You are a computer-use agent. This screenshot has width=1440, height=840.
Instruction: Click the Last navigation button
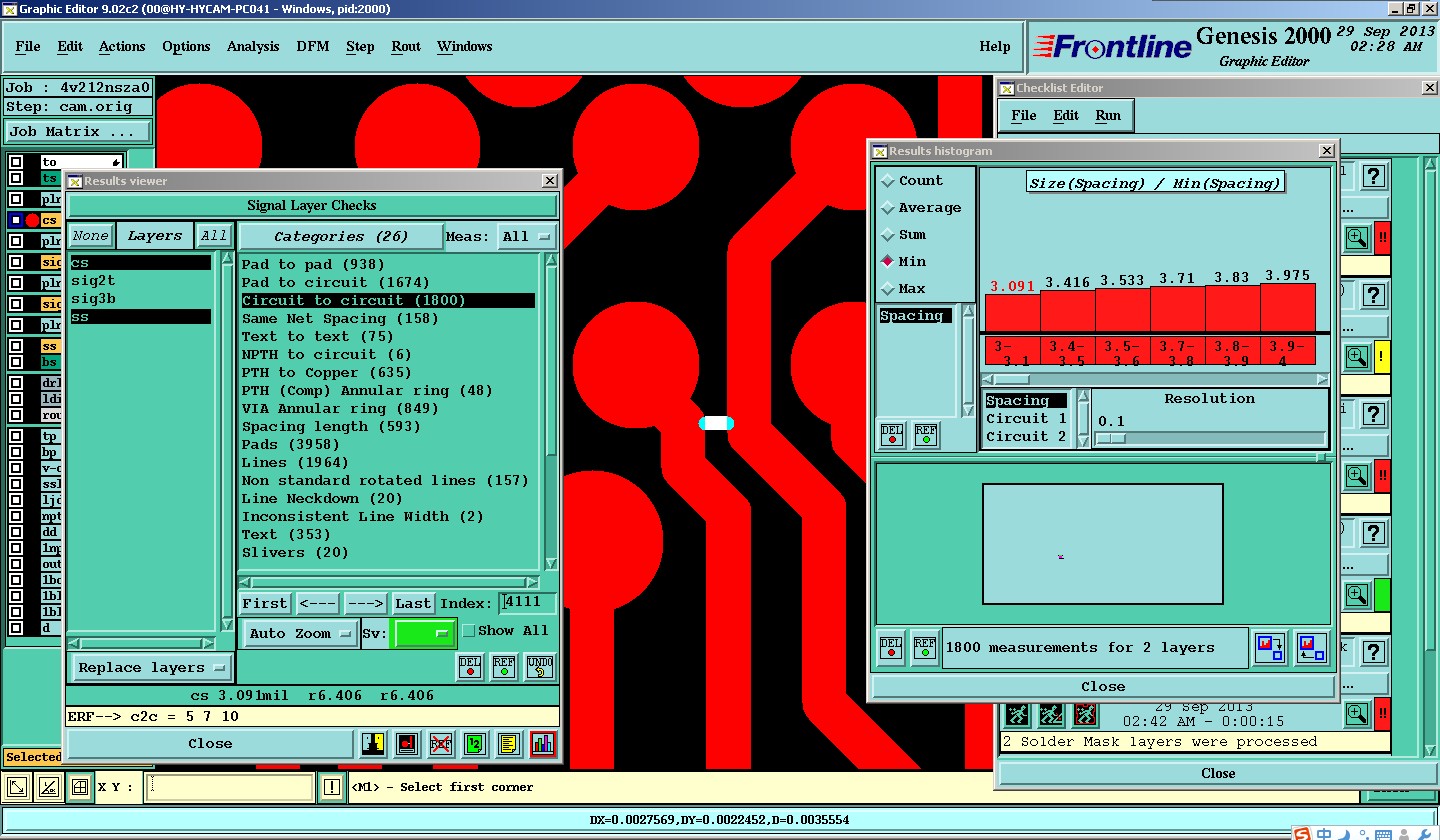(413, 603)
